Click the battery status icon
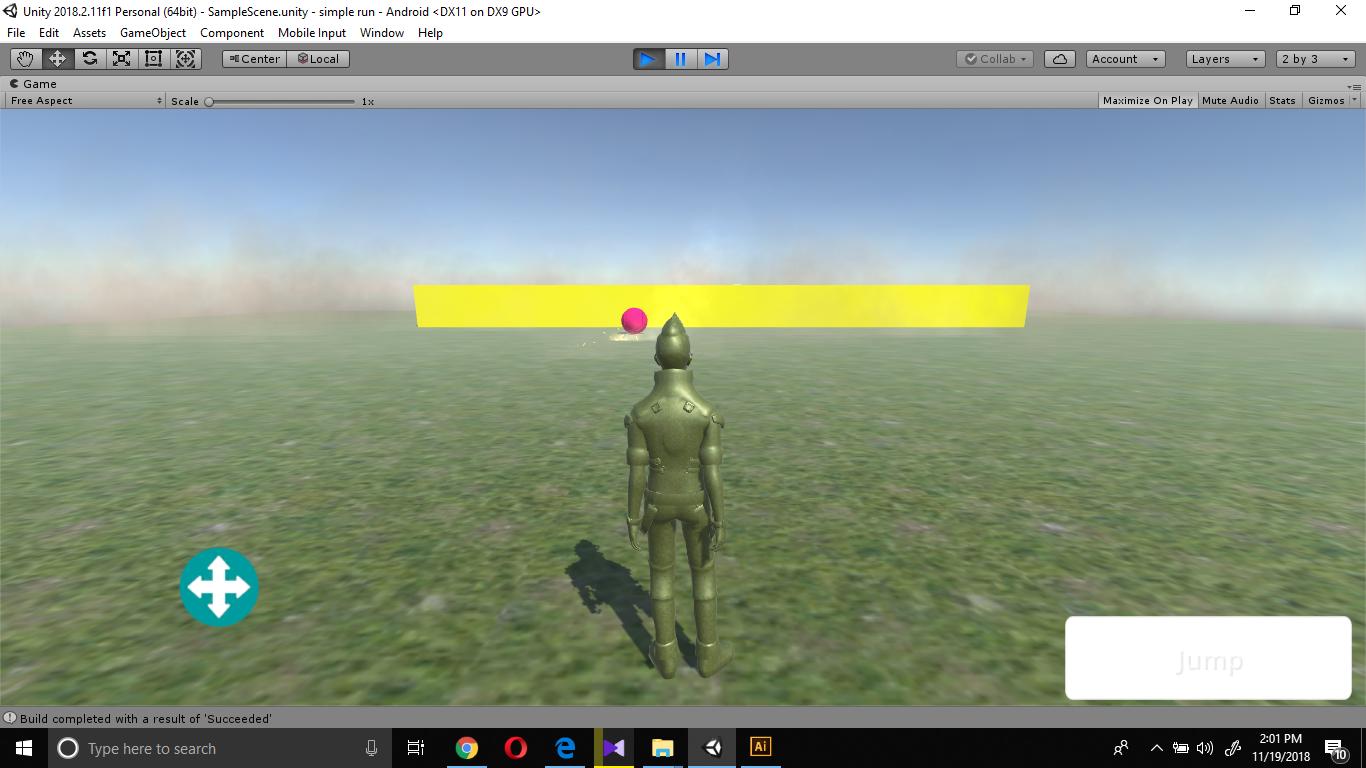 tap(1181, 748)
